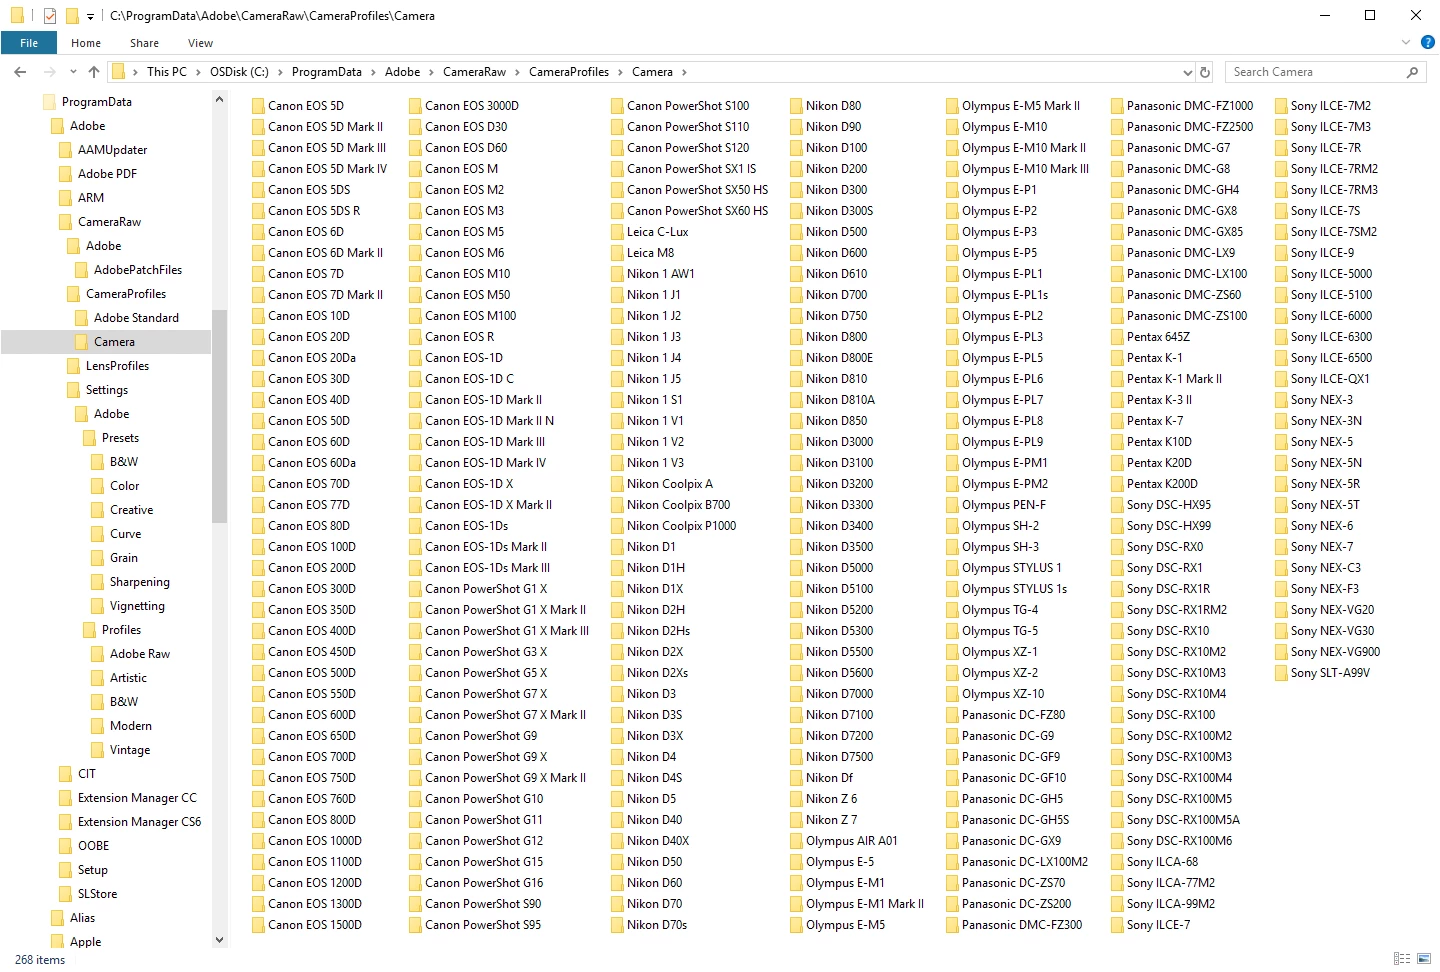Image resolution: width=1440 pixels, height=972 pixels.
Task: Go back with the Back arrow
Action: tap(20, 72)
